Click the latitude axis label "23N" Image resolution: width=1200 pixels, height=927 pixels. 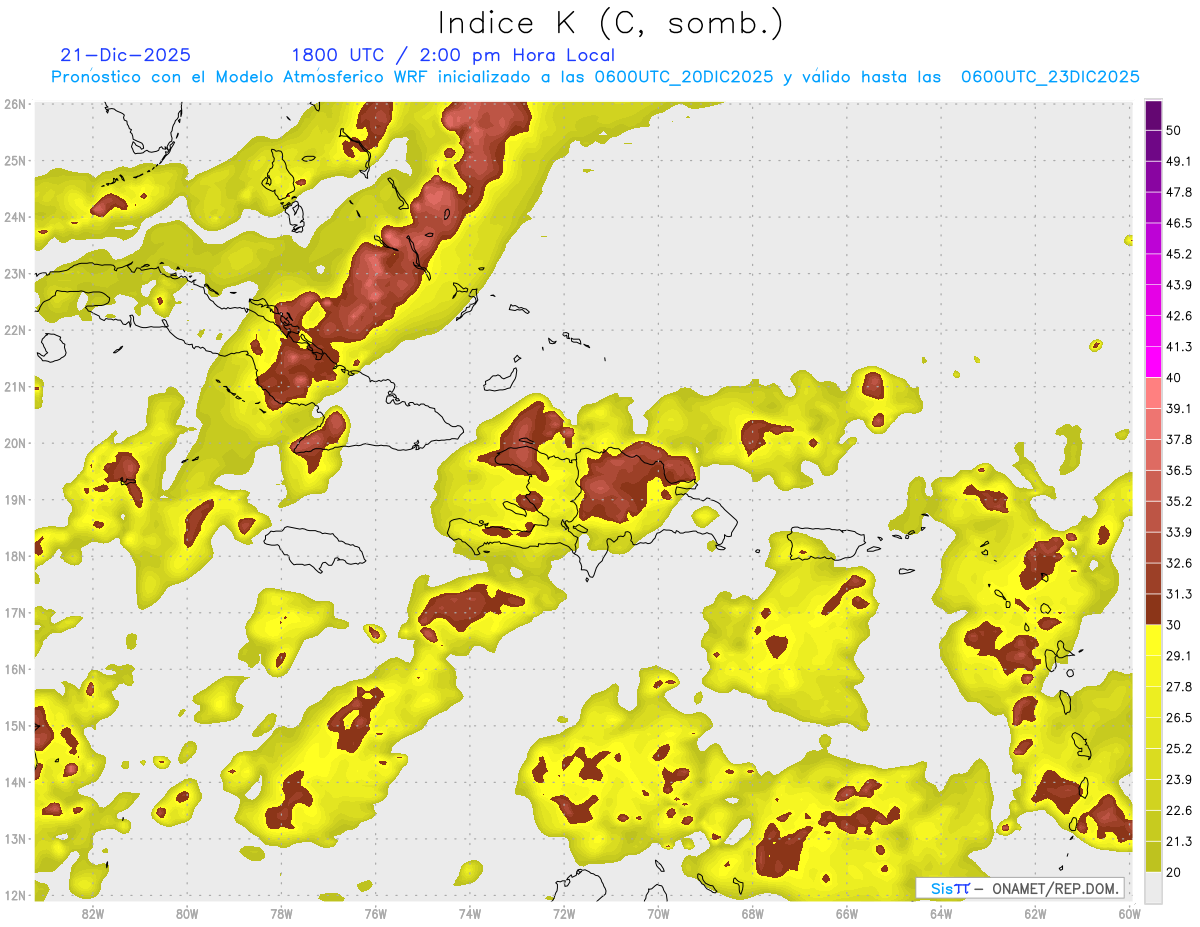pyautogui.click(x=15, y=274)
